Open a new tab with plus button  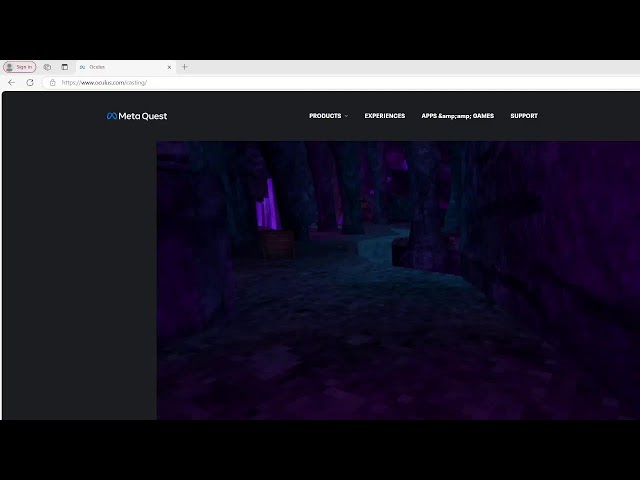(184, 67)
